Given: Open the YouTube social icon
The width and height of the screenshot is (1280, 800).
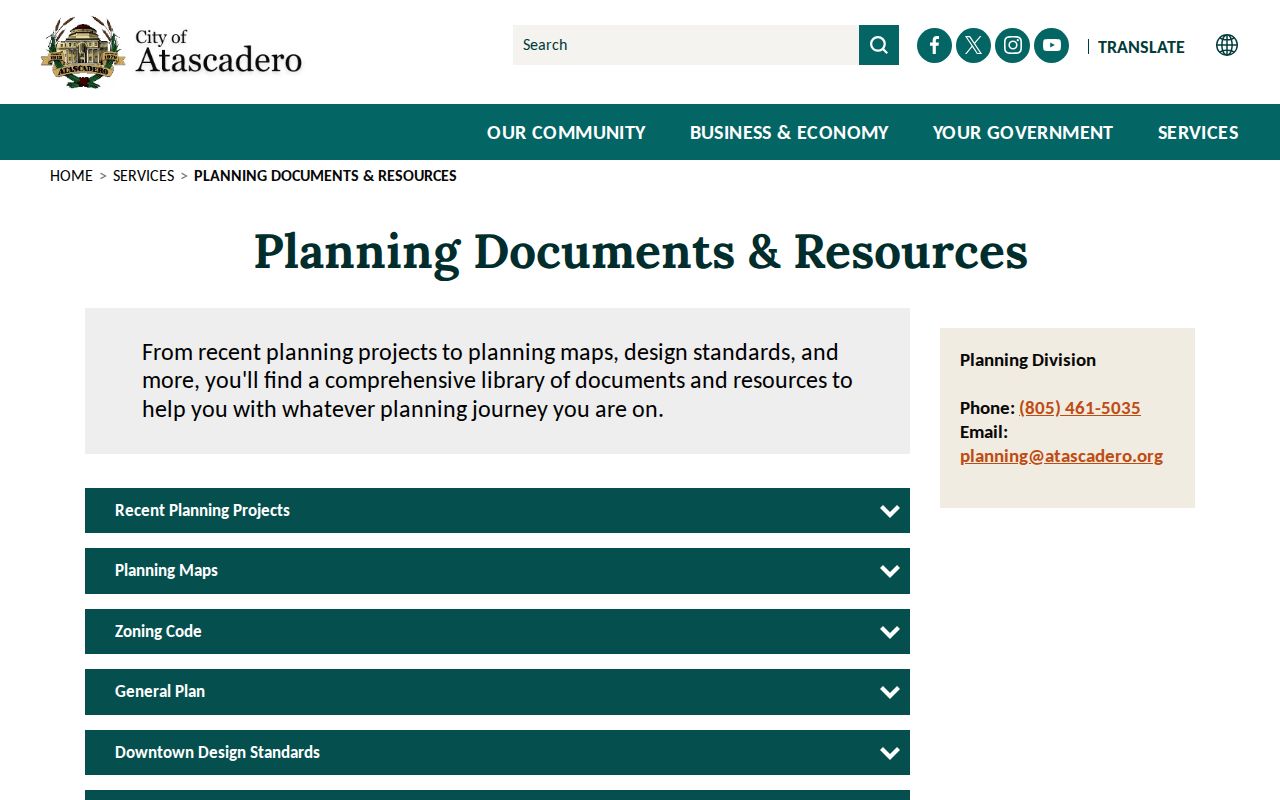Looking at the screenshot, I should [x=1051, y=45].
